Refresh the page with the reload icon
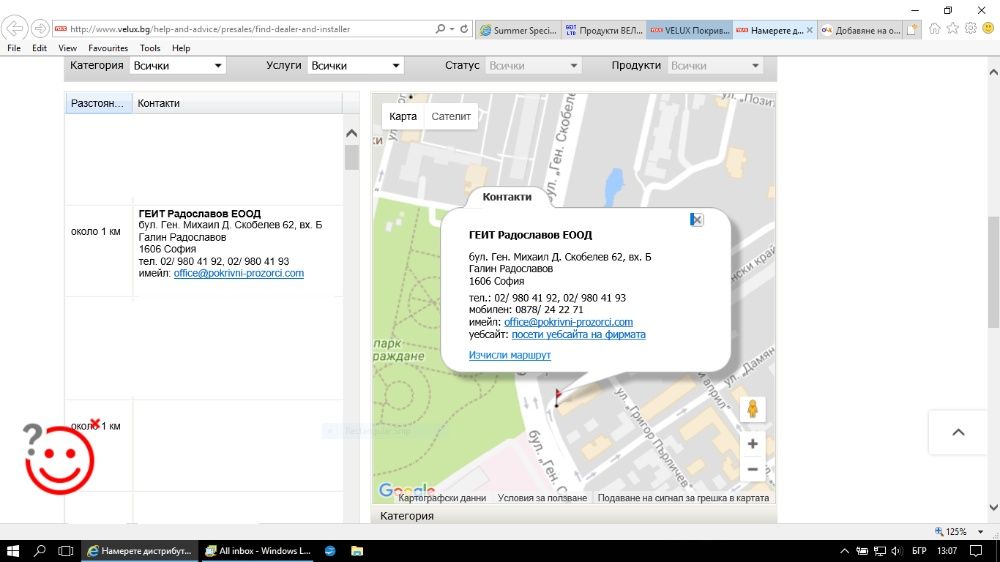 [x=464, y=29]
